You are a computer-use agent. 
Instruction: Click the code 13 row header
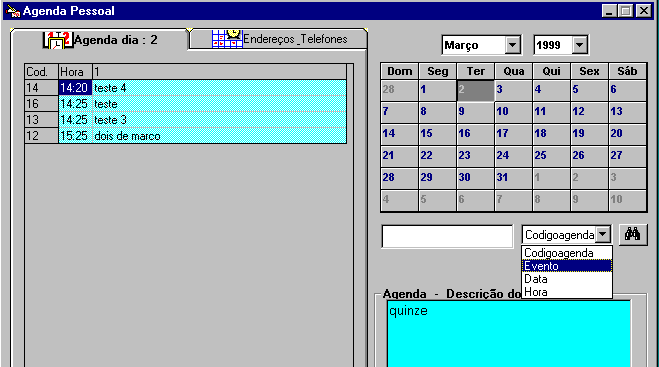41,120
